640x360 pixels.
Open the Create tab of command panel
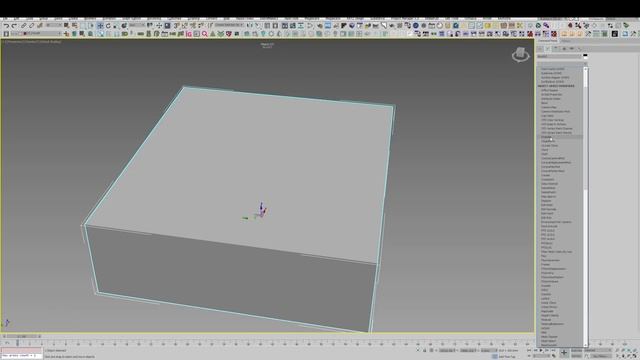click(x=540, y=49)
